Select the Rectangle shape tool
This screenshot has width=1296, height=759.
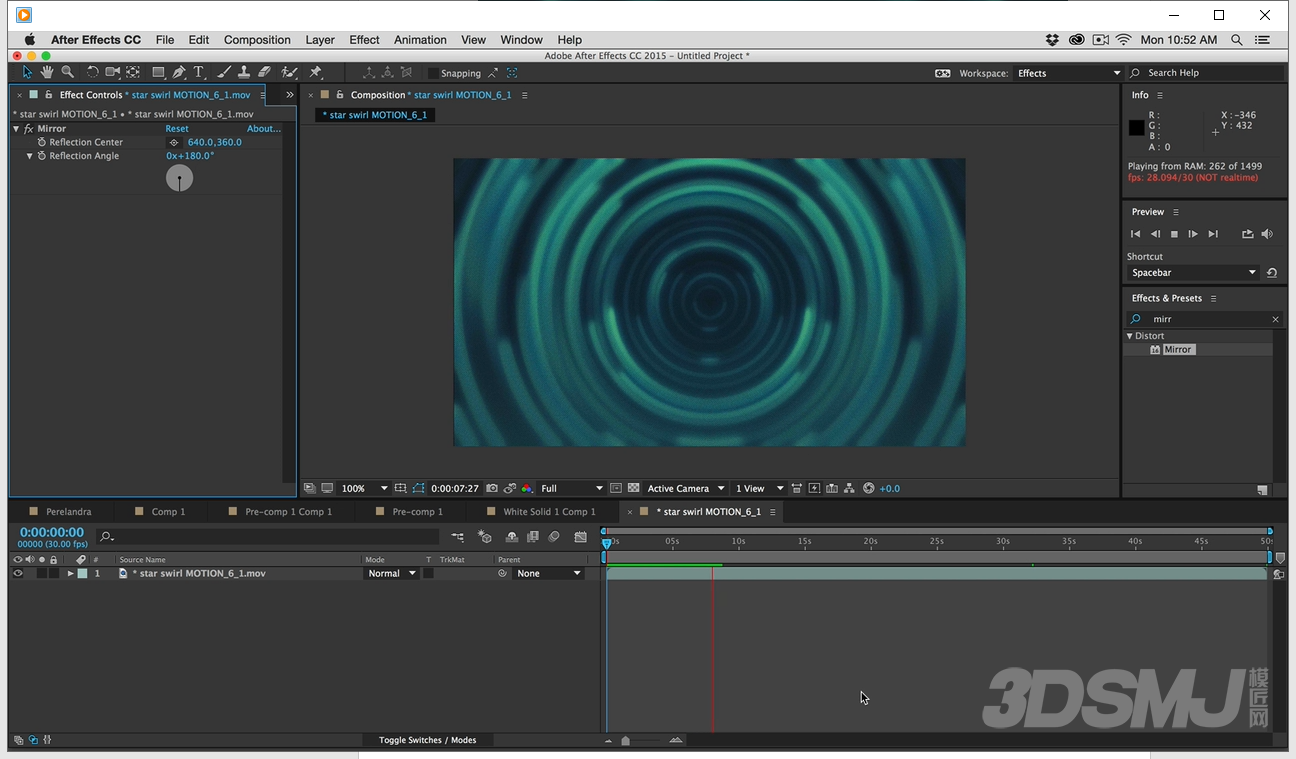pyautogui.click(x=158, y=72)
